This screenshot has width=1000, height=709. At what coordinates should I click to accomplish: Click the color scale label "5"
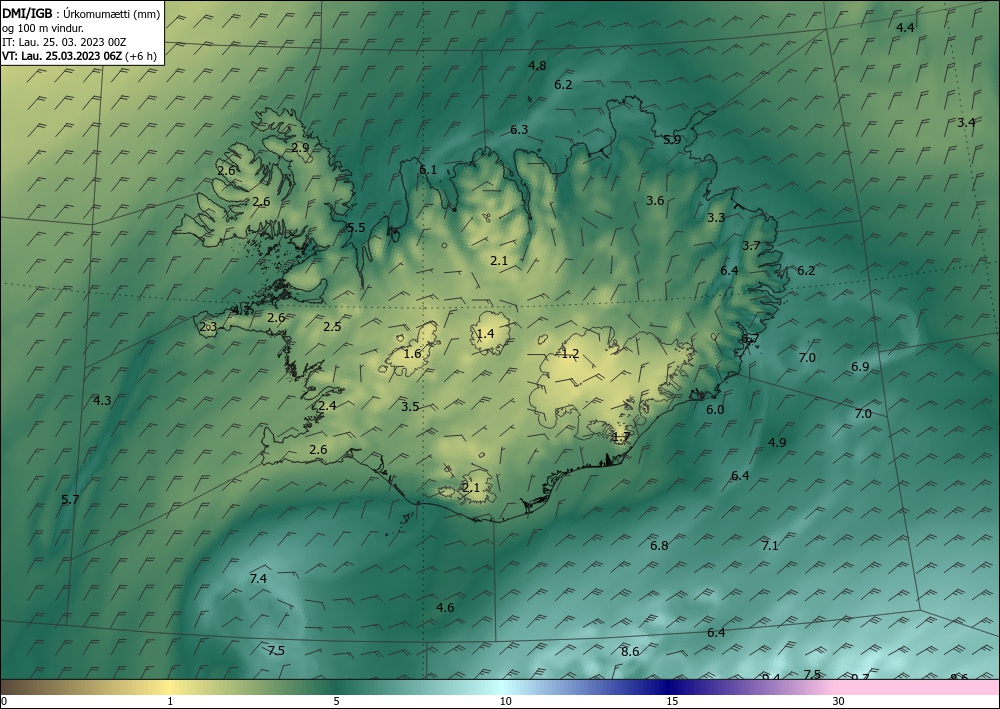(336, 701)
